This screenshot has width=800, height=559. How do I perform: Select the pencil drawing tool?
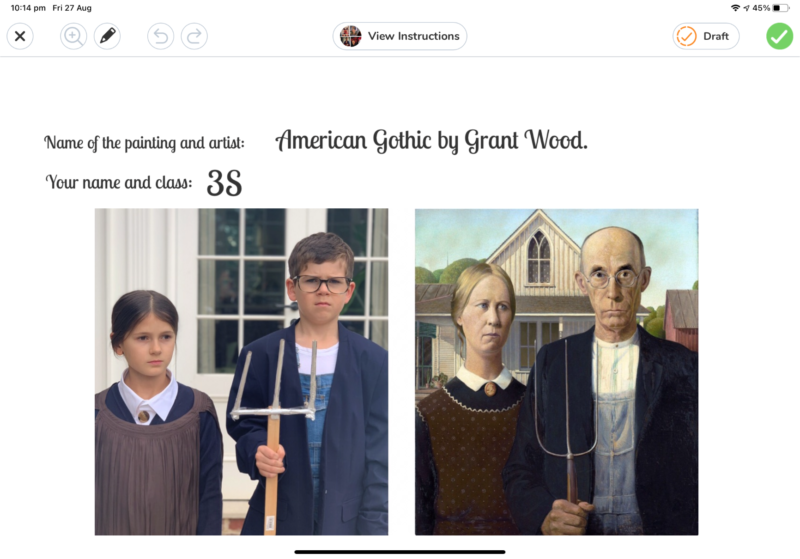click(107, 36)
